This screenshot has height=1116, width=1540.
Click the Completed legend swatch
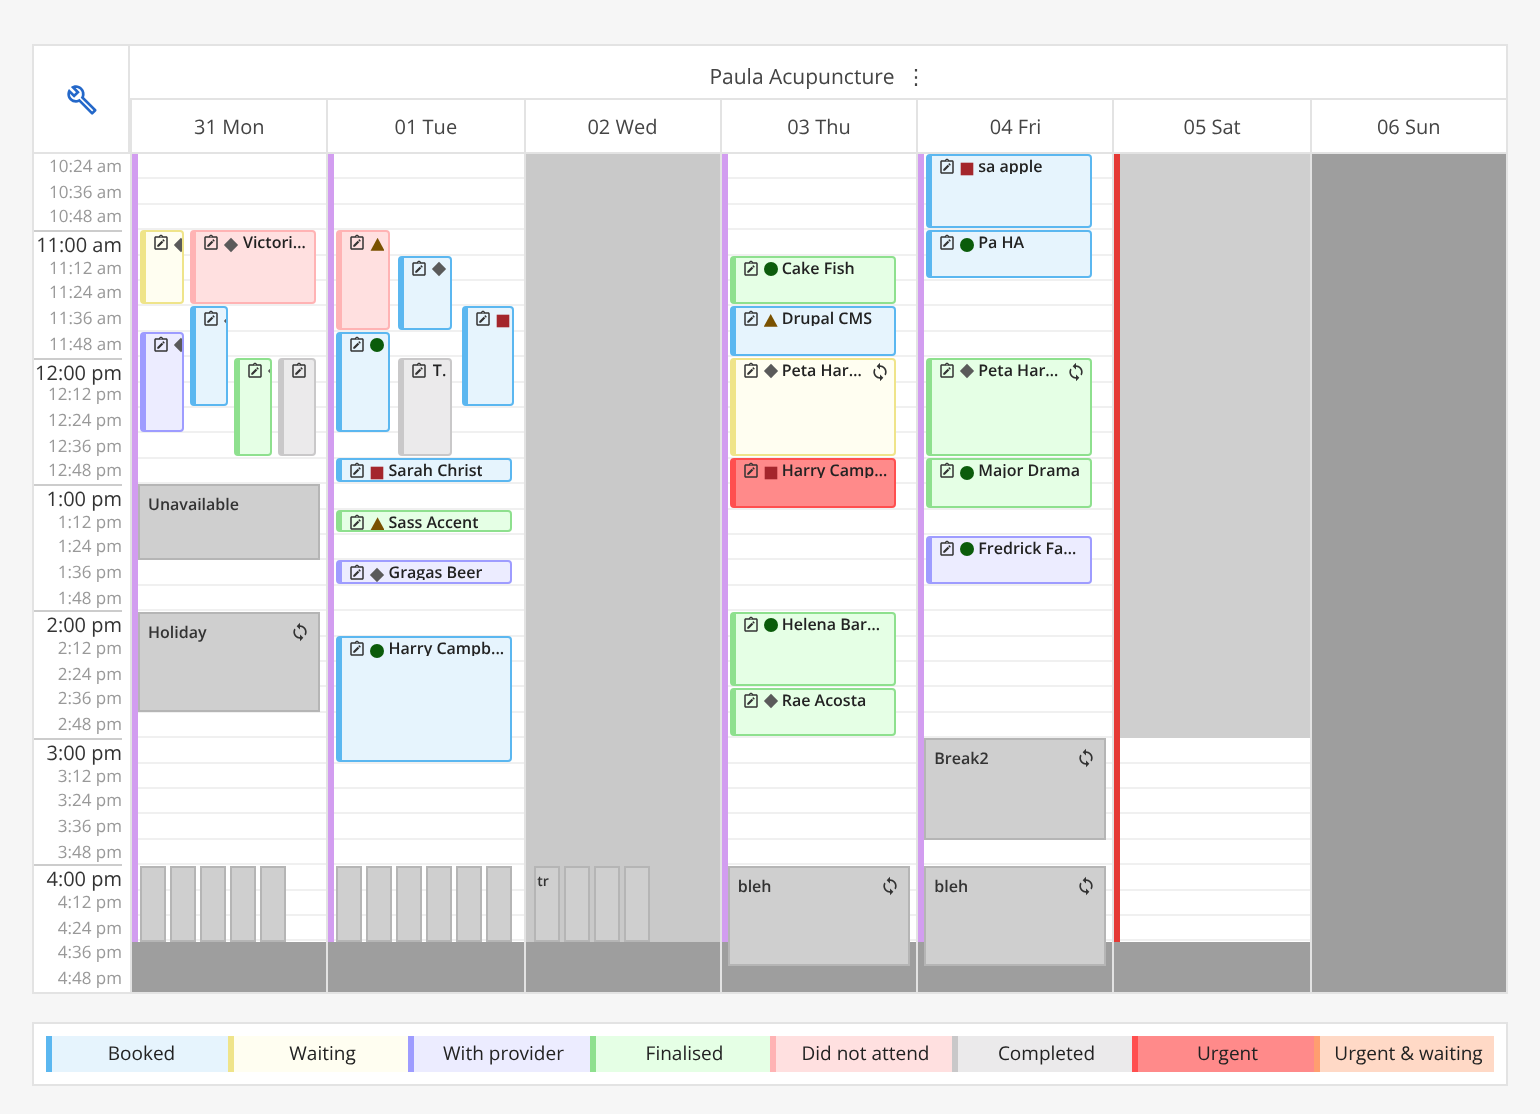point(1042,1054)
